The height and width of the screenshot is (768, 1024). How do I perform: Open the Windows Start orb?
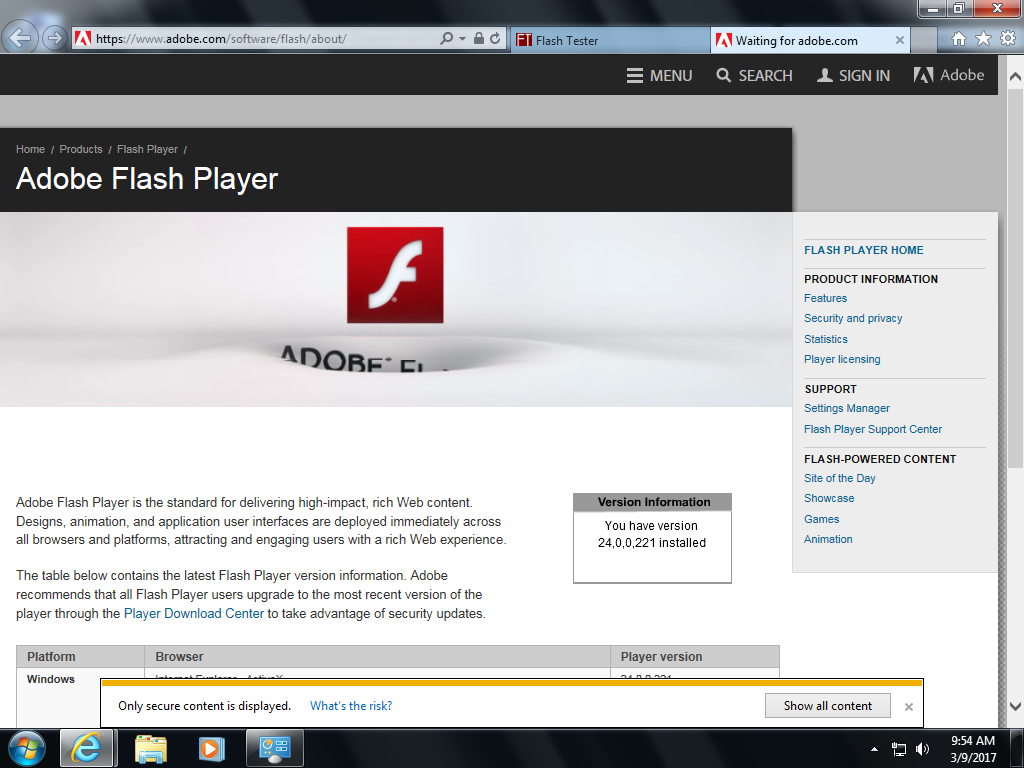(26, 748)
